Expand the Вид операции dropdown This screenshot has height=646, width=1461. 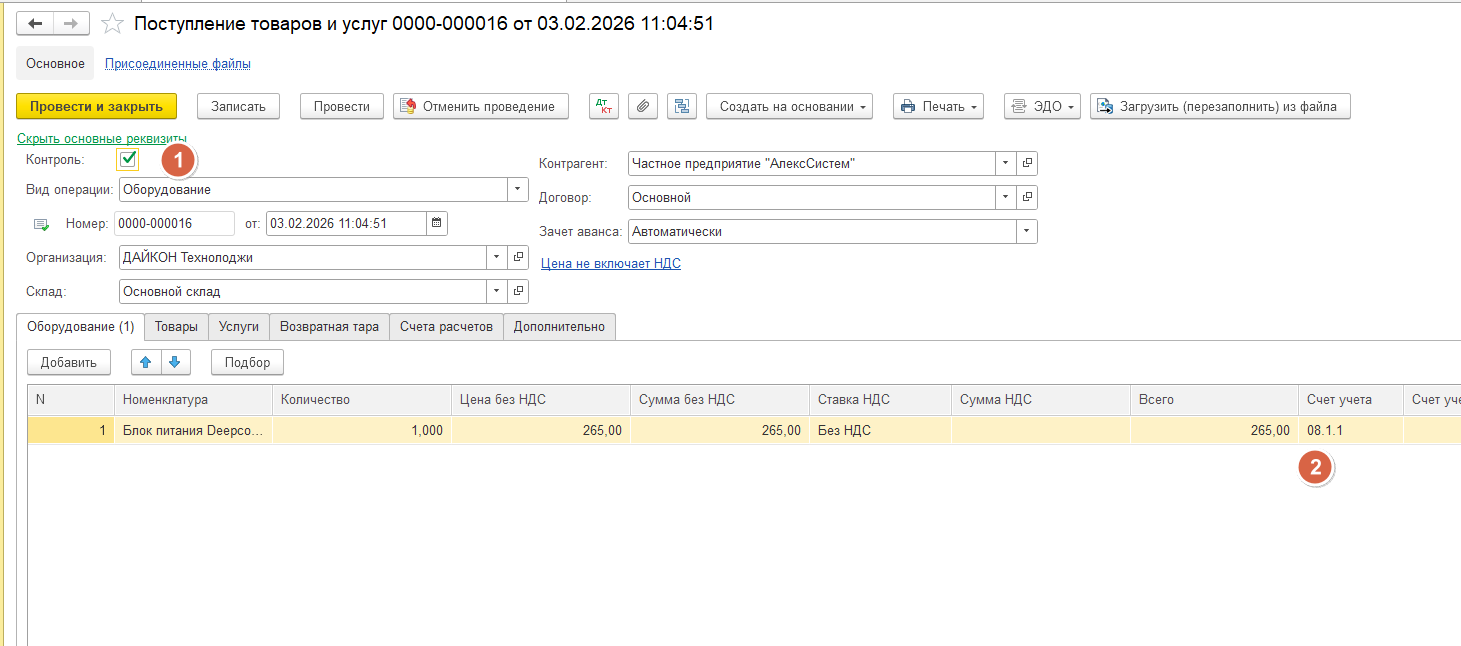point(517,189)
